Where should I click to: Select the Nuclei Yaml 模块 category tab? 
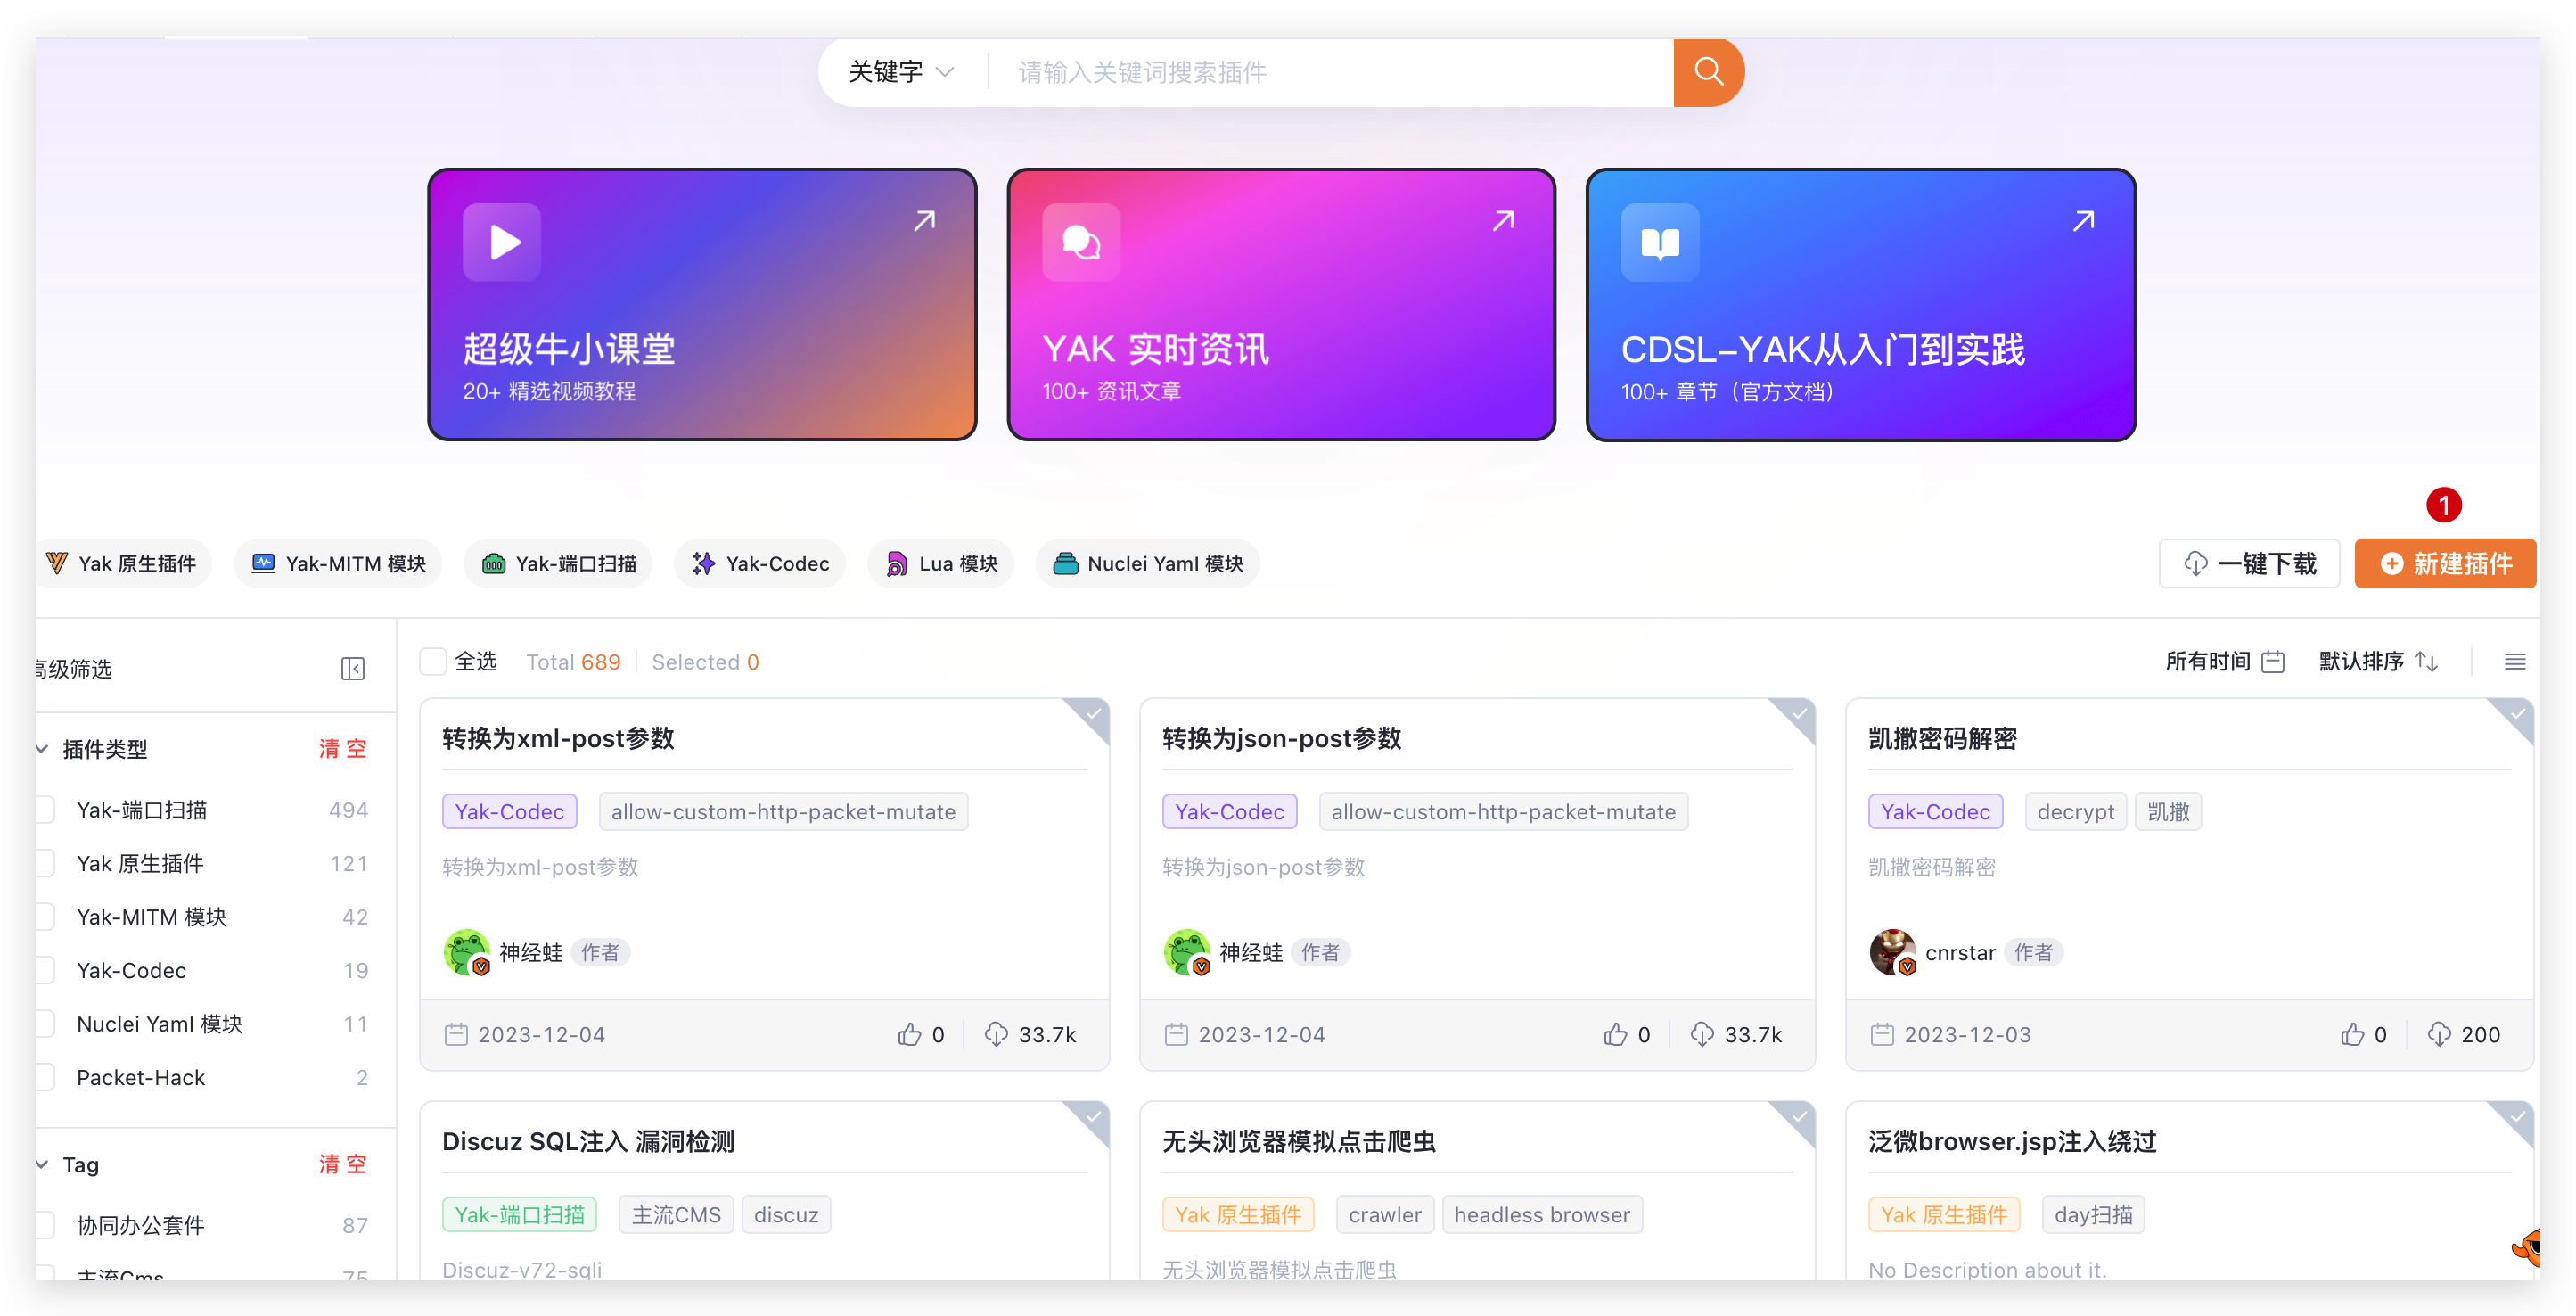(1147, 564)
